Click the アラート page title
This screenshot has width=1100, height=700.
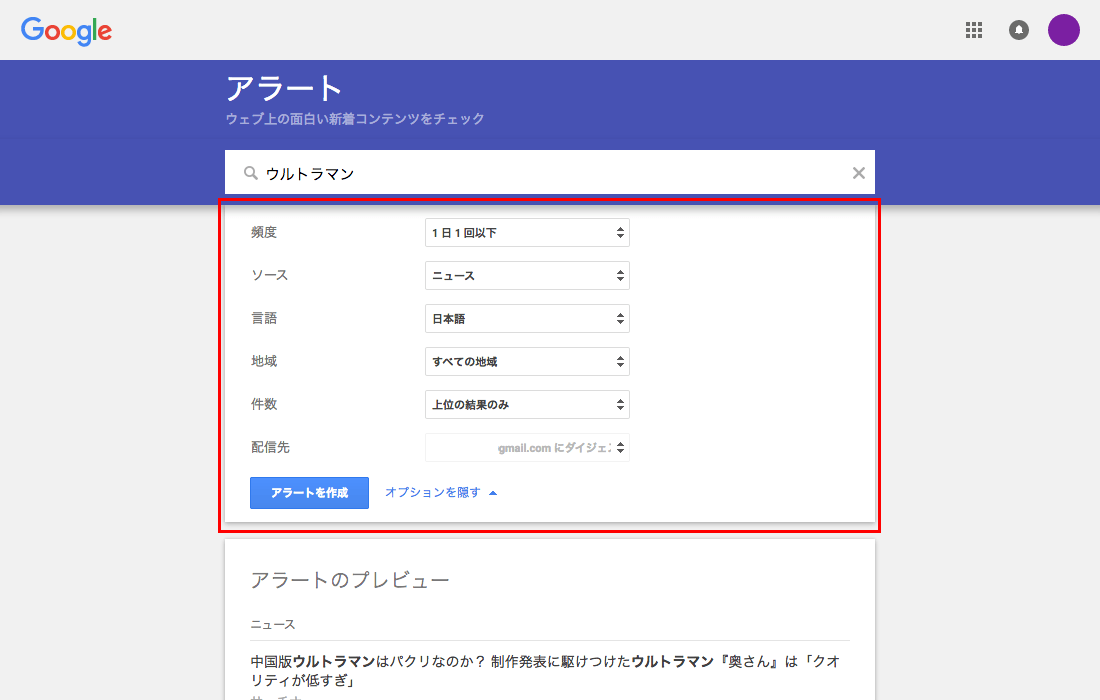click(x=283, y=89)
